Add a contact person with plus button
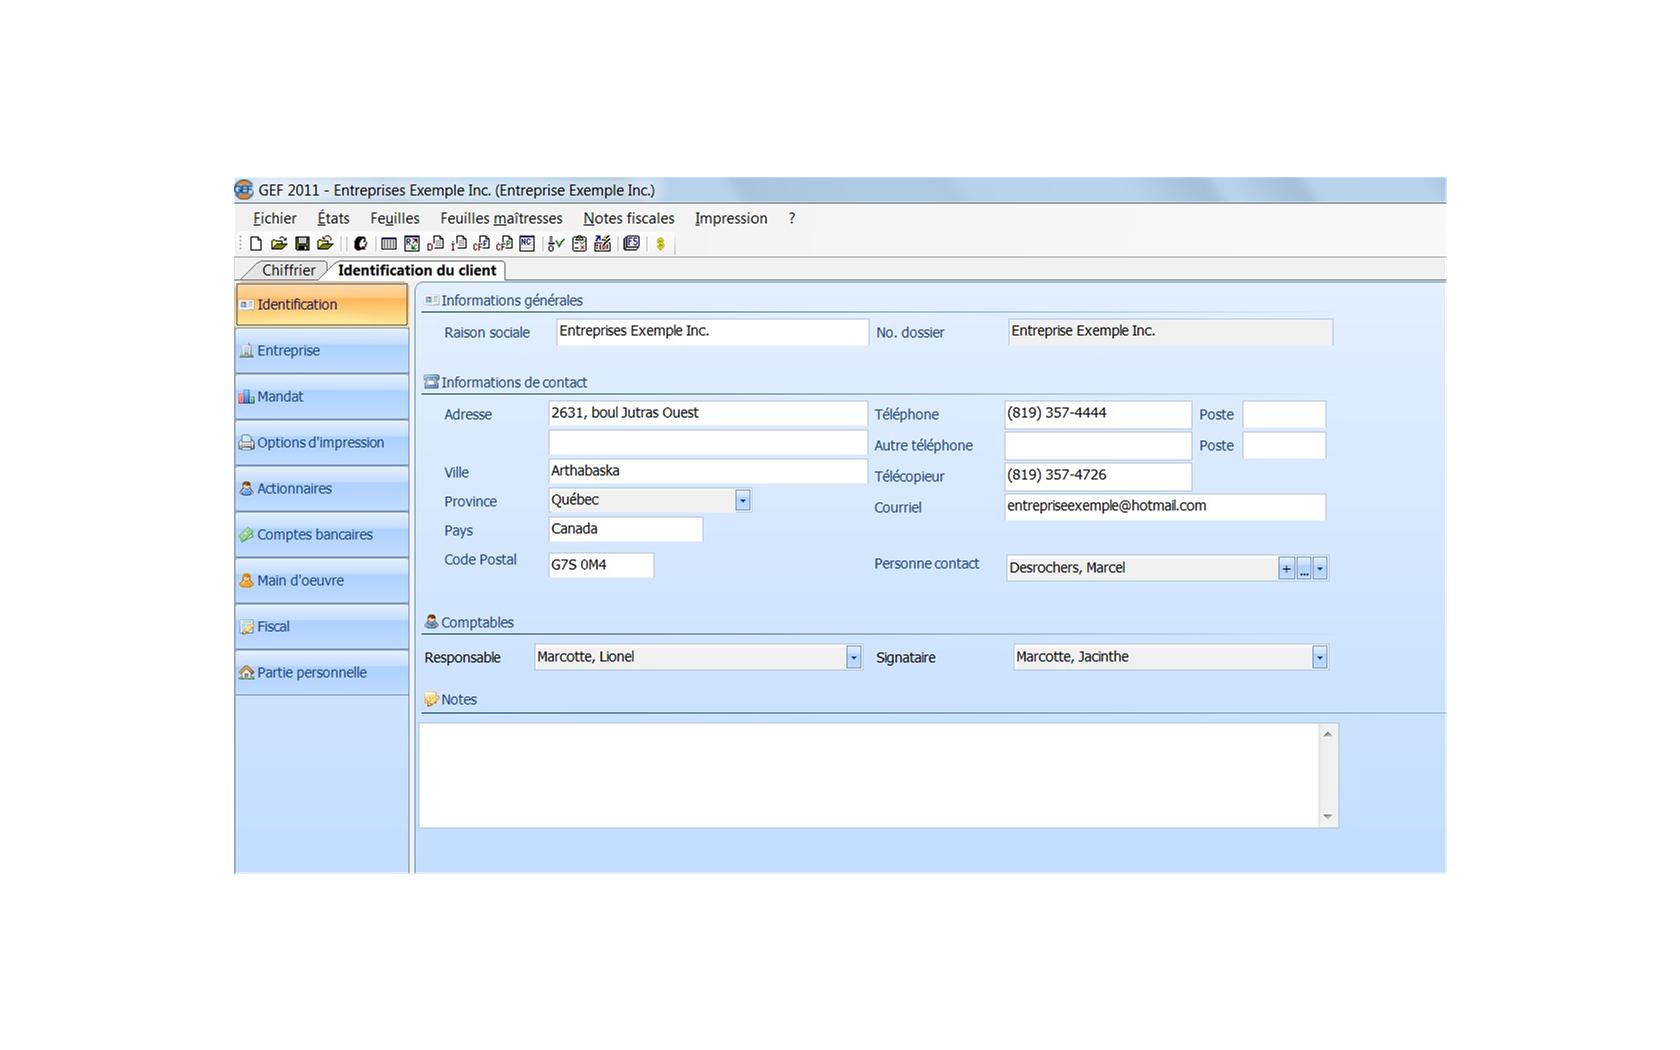Viewport: 1680px width, 1050px height. tap(1286, 568)
